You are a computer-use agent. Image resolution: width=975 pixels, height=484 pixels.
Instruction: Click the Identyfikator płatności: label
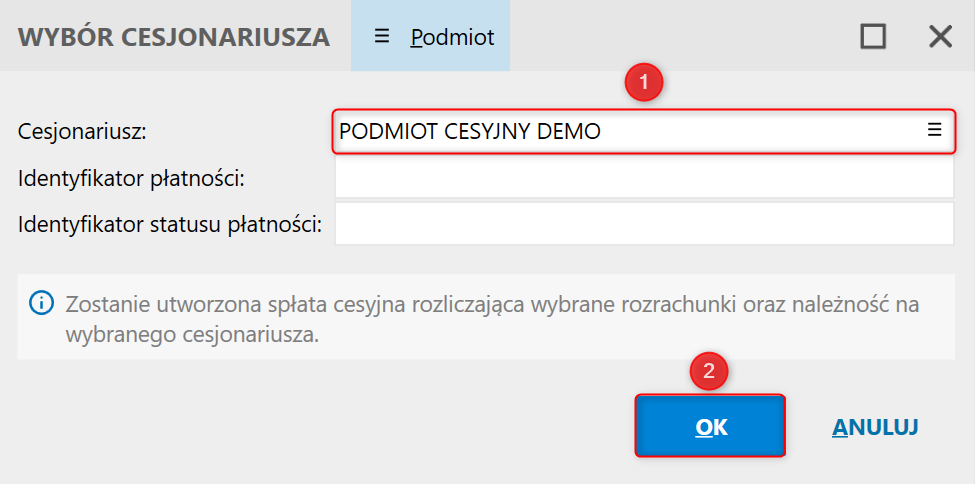[x=132, y=179]
